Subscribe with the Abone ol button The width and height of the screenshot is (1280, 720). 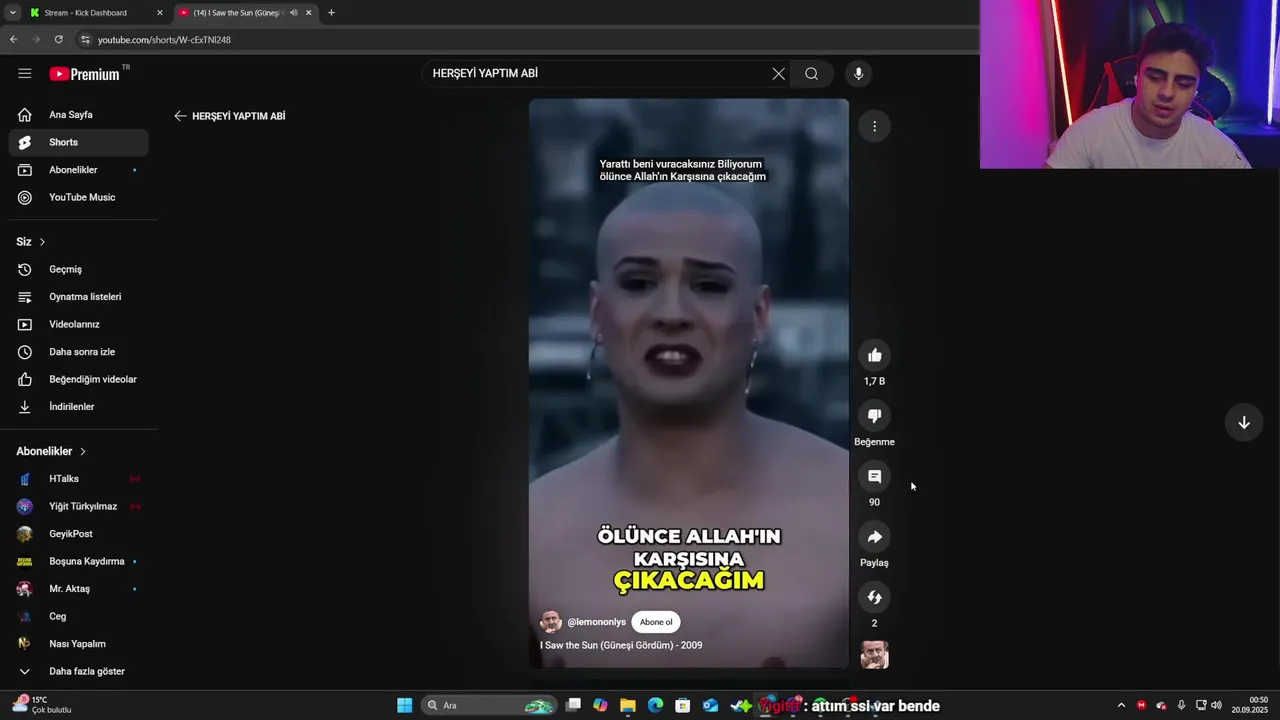tap(656, 622)
